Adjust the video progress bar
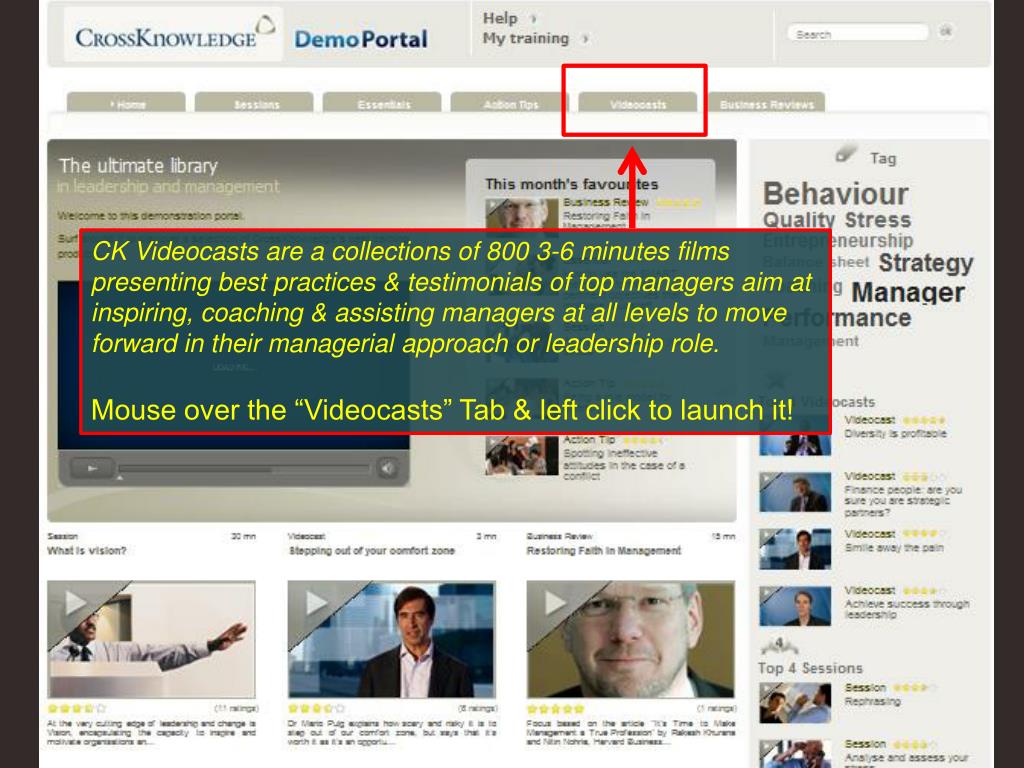 (244, 468)
